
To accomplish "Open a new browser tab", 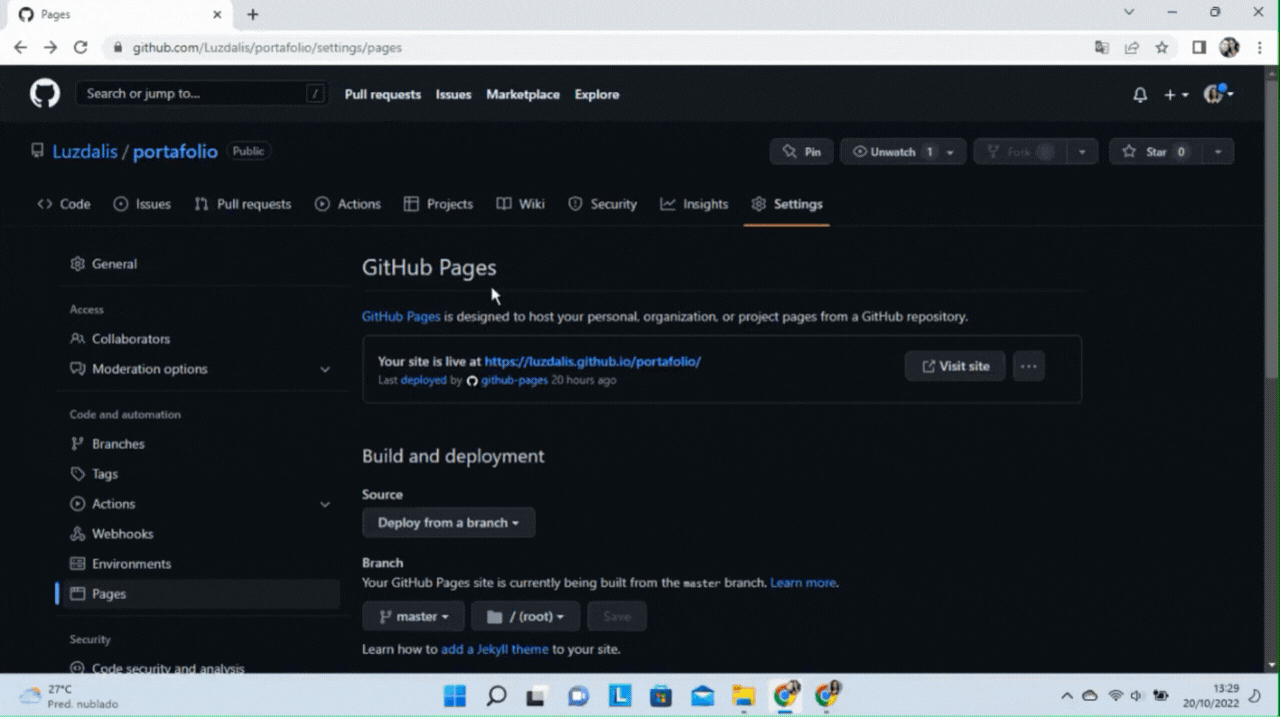I will 253,14.
